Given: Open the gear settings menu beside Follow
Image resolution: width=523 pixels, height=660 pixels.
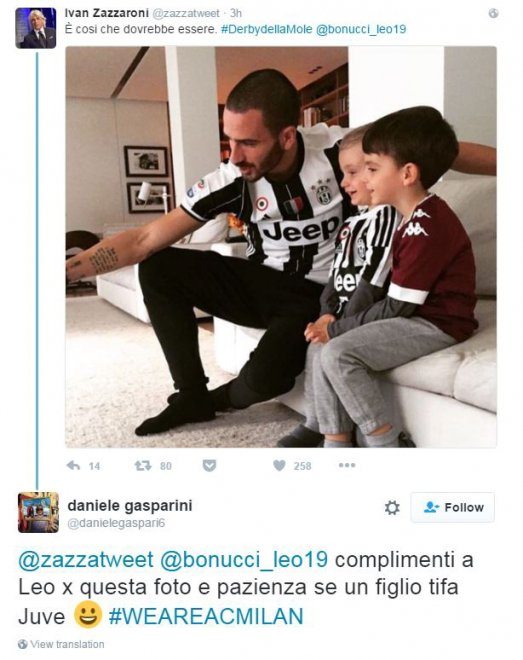Looking at the screenshot, I should (392, 508).
